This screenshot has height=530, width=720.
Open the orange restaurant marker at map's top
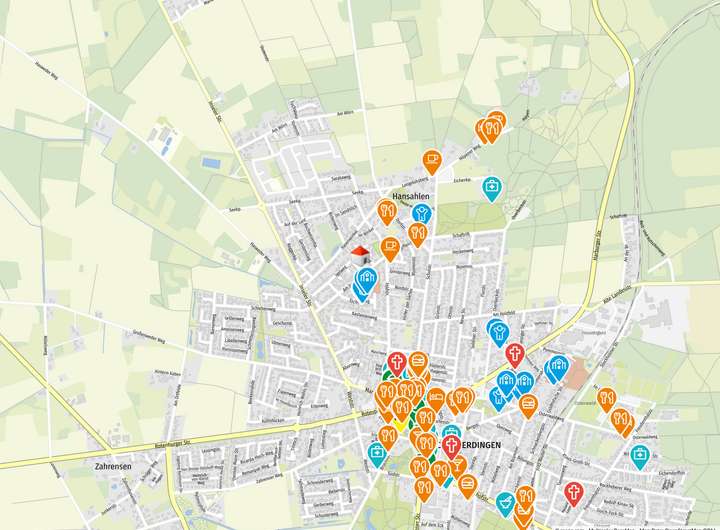(490, 128)
